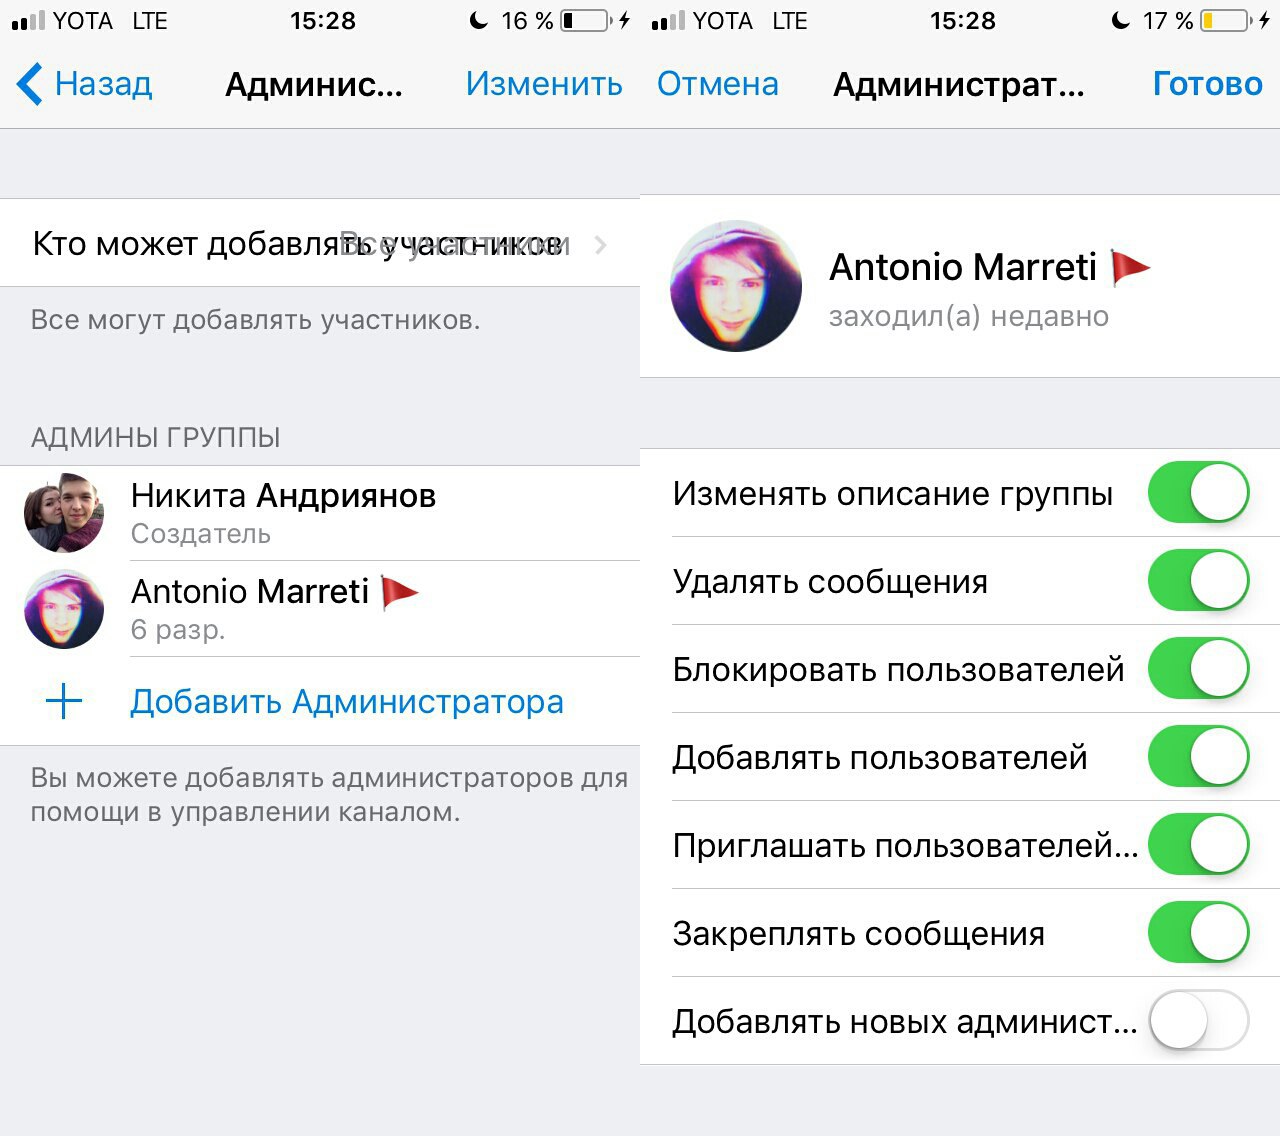
Task: Open the Никита Андриянов Создатель row
Action: [x=320, y=513]
